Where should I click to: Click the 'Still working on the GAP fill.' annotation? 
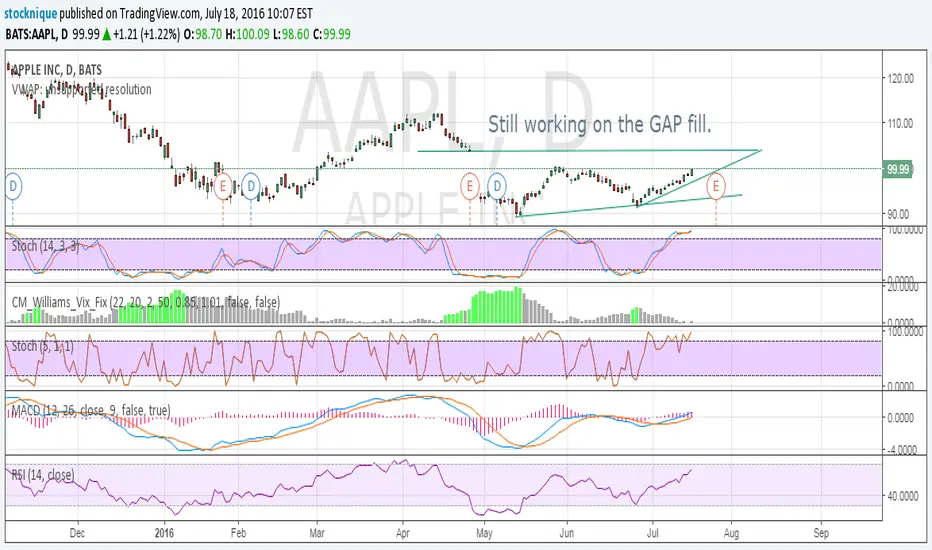coord(599,124)
